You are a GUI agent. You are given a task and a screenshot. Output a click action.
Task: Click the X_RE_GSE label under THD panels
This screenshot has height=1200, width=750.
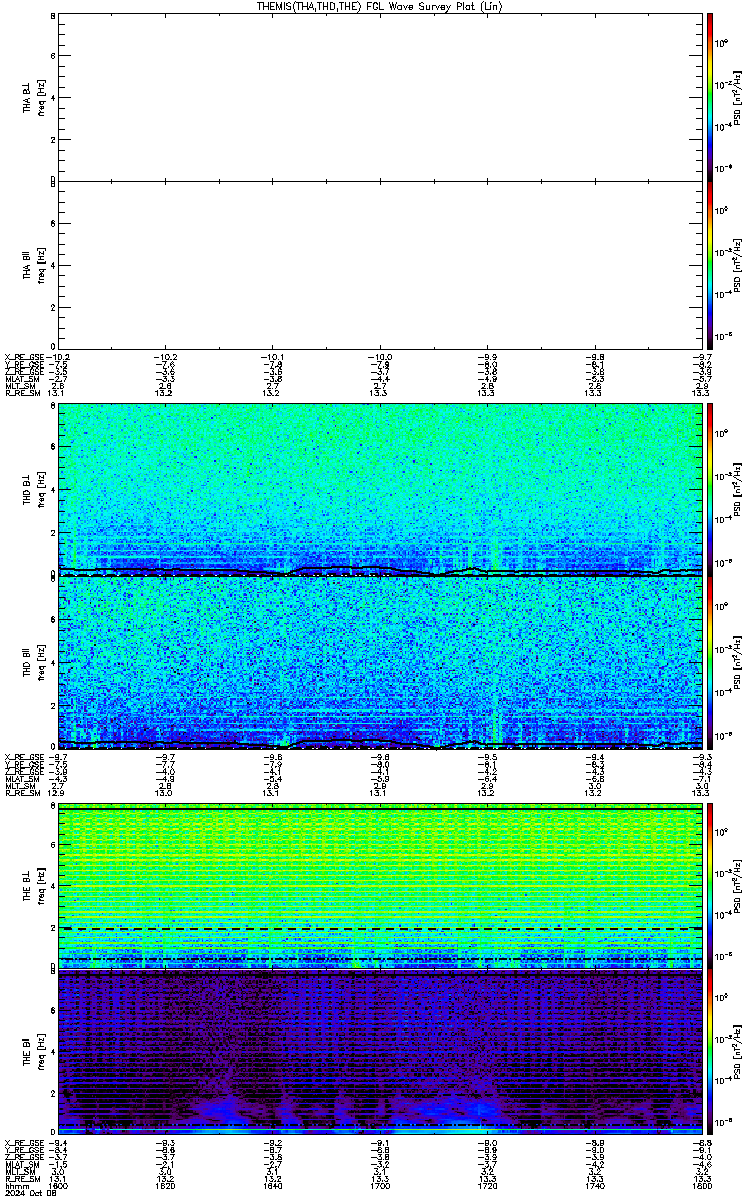coord(22,756)
